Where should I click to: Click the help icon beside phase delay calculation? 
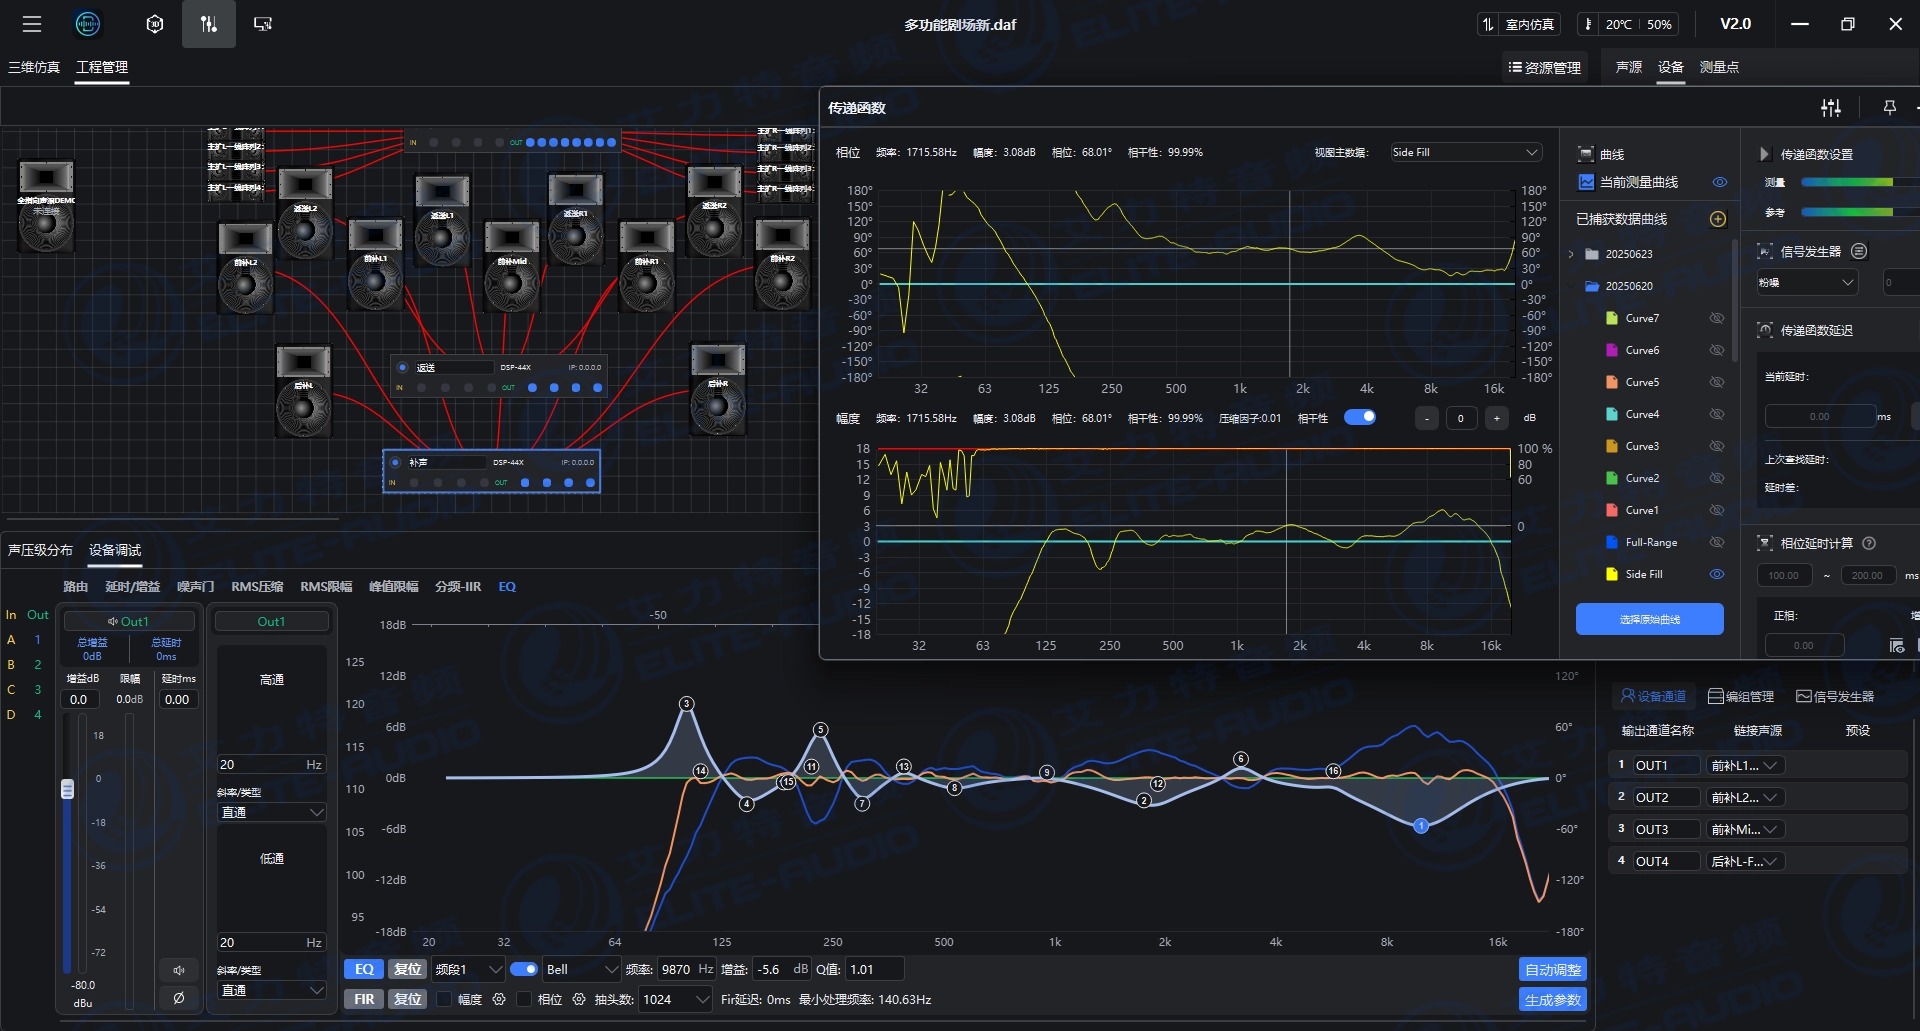1869,543
